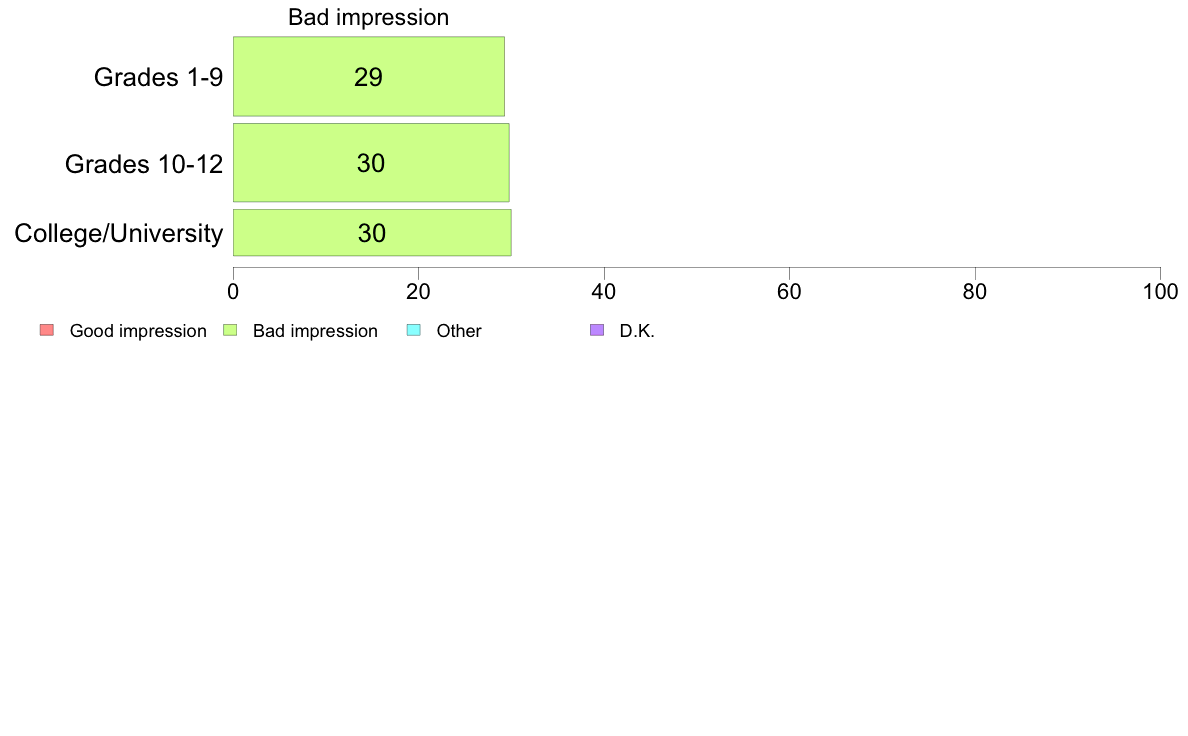Click the Other cyan legend swatch
Screen dimensions: 1188x736
pos(414,330)
